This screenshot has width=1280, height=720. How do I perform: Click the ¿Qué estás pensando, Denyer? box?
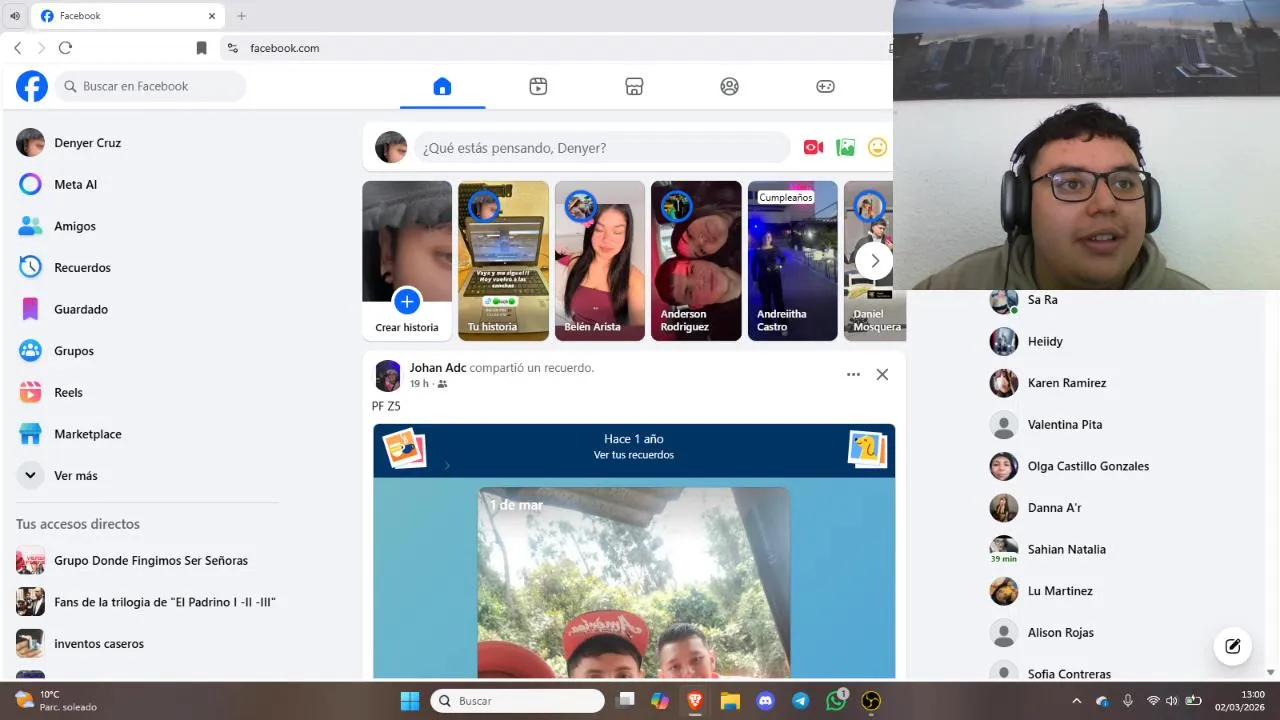coord(602,148)
